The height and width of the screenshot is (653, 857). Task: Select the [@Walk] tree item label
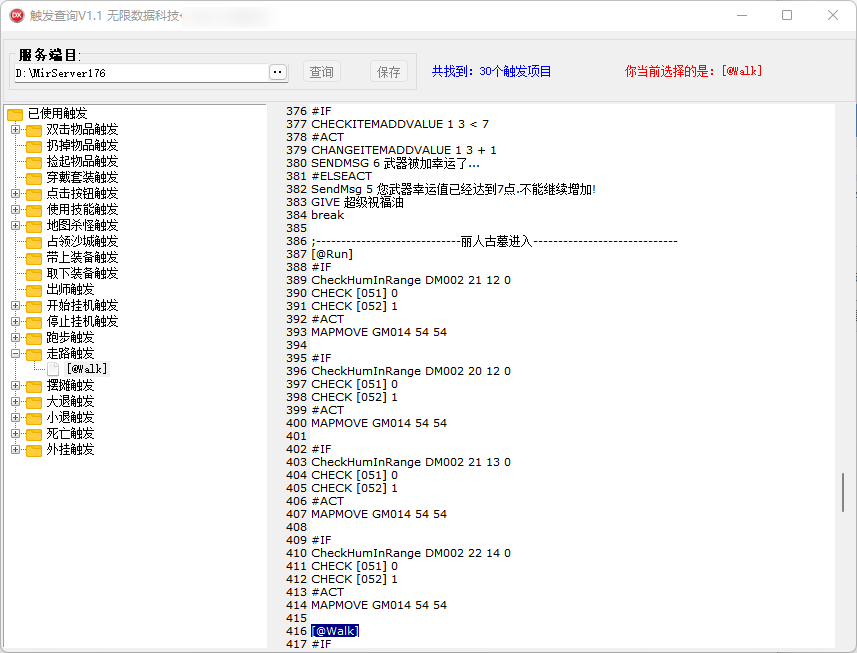[x=87, y=369]
